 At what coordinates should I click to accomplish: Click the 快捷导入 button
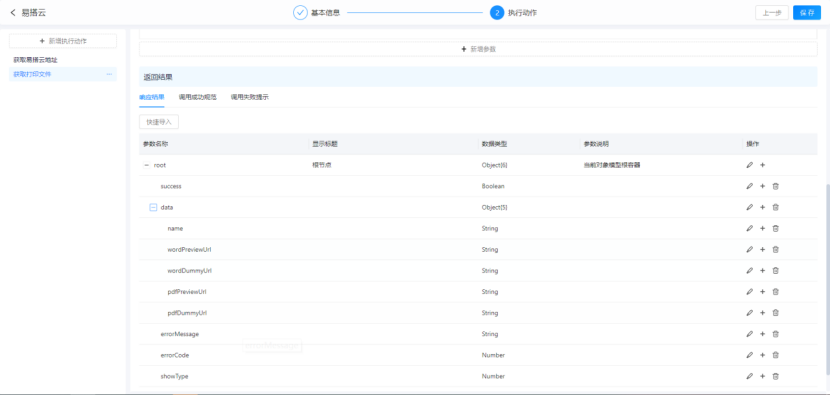tap(159, 122)
